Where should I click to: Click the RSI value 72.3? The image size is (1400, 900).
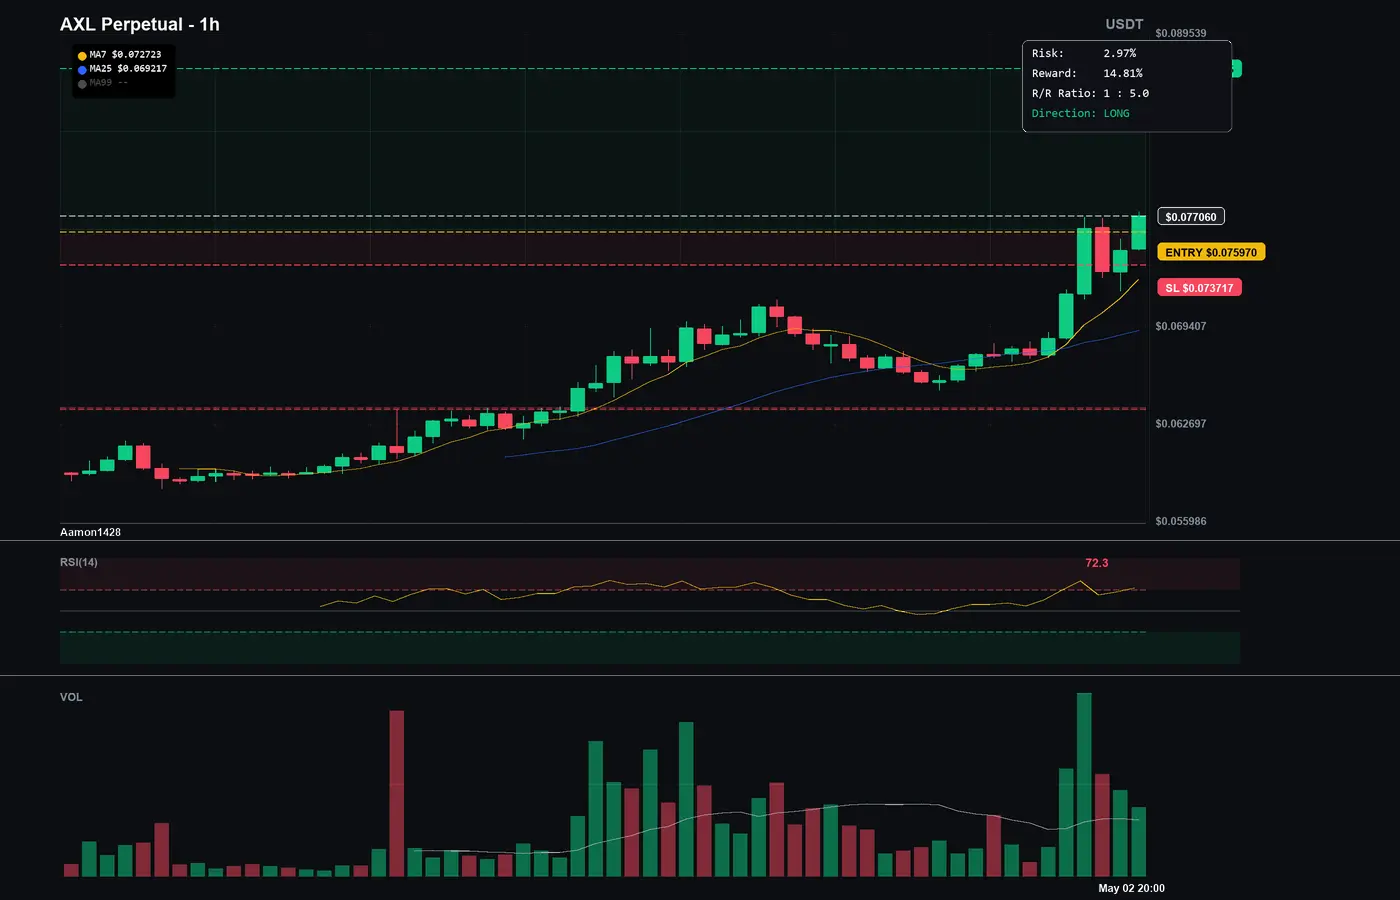tap(1097, 563)
